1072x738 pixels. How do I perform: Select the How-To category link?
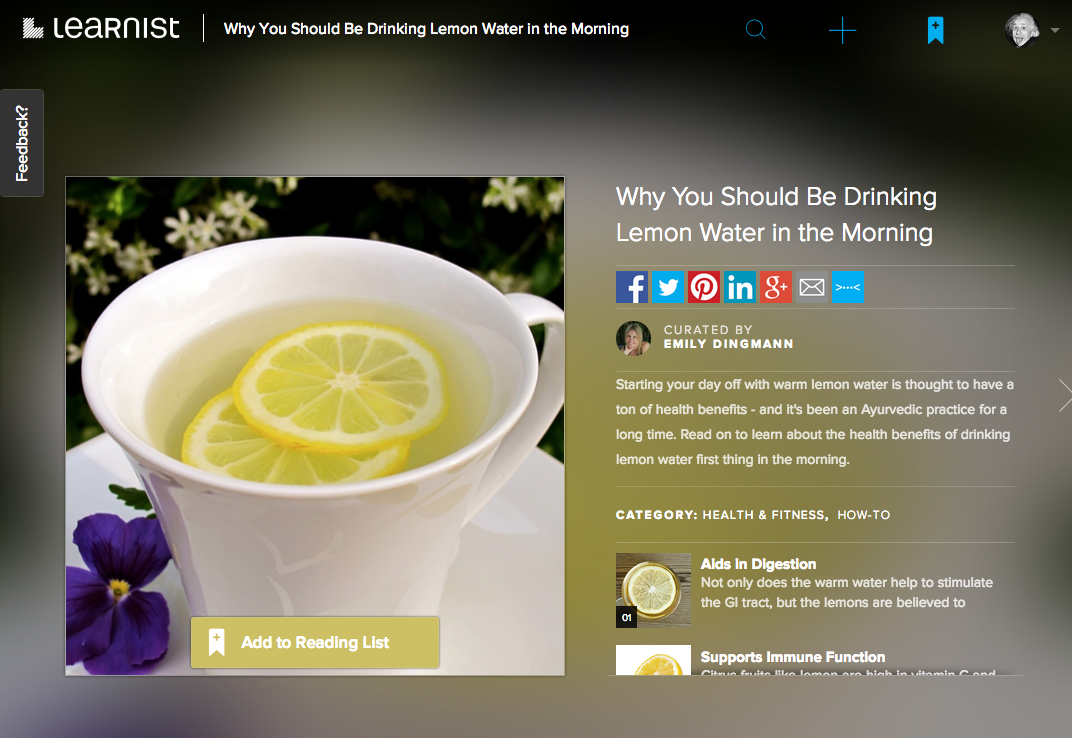point(863,515)
